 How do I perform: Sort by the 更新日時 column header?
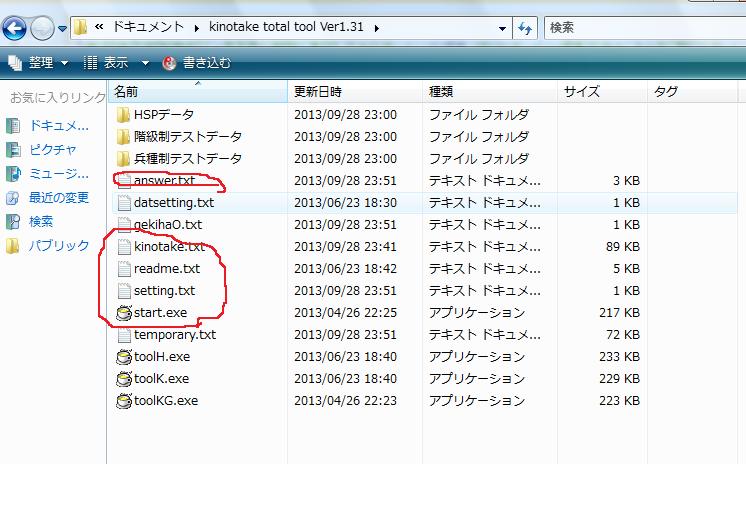(355, 91)
